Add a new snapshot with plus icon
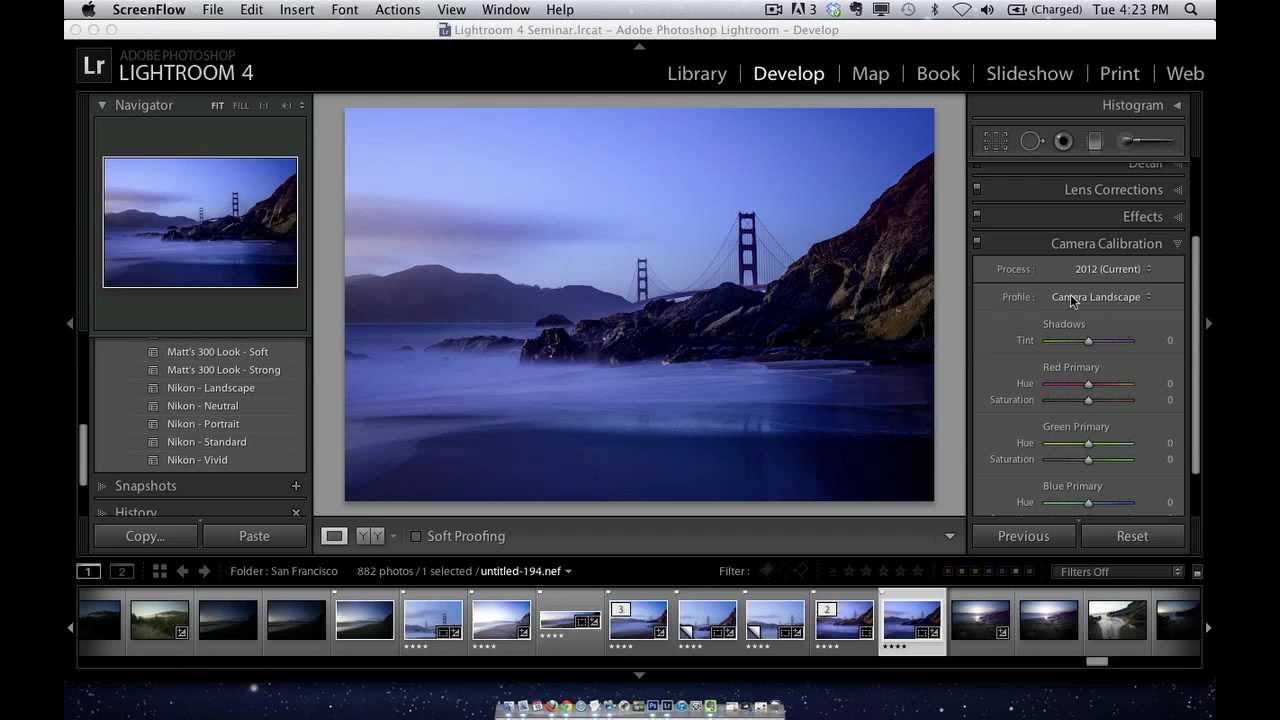Viewport: 1280px width, 720px height. [x=296, y=486]
